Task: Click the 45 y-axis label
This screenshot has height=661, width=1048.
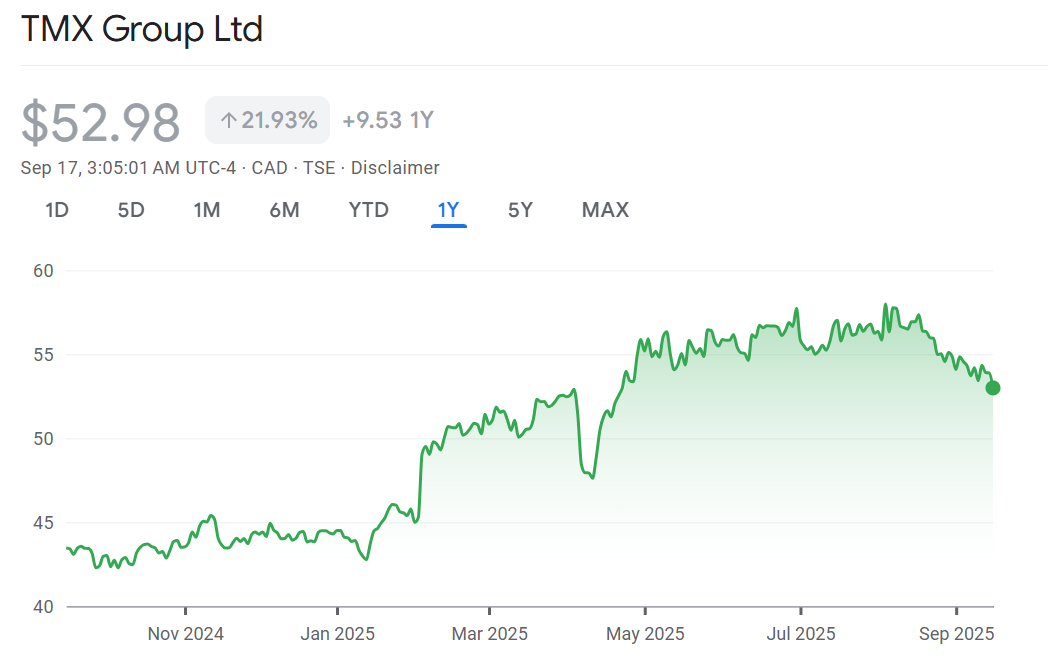Action: click(43, 523)
